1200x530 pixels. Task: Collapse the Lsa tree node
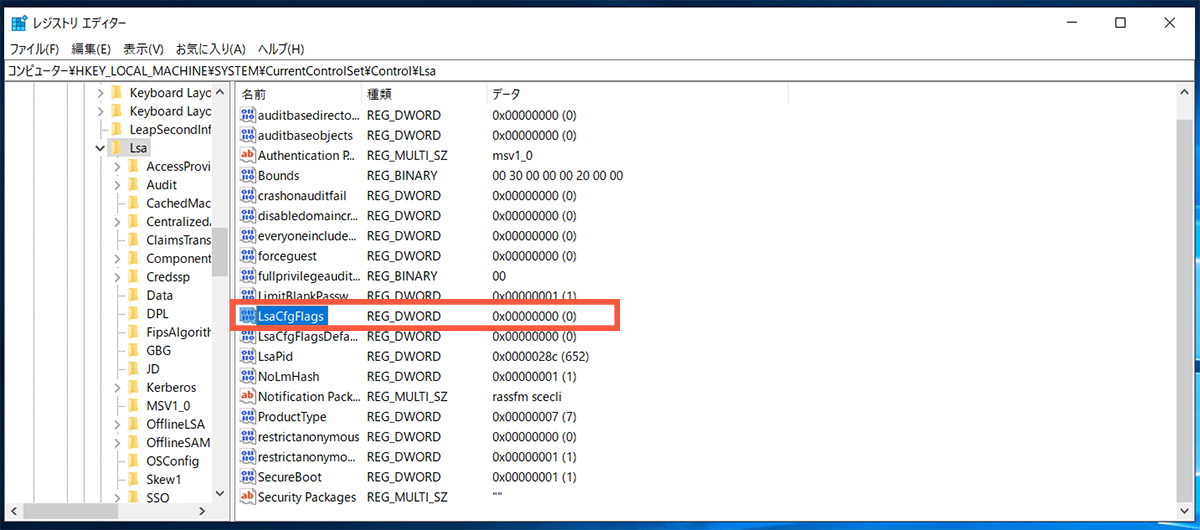point(100,148)
